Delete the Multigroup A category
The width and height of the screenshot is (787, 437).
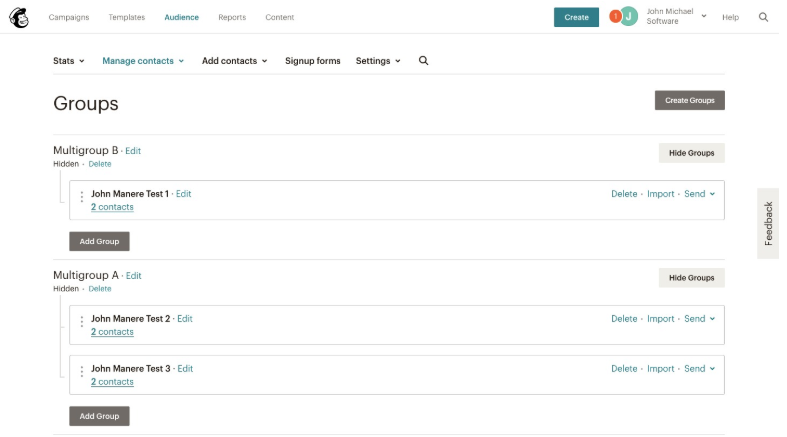pos(100,289)
